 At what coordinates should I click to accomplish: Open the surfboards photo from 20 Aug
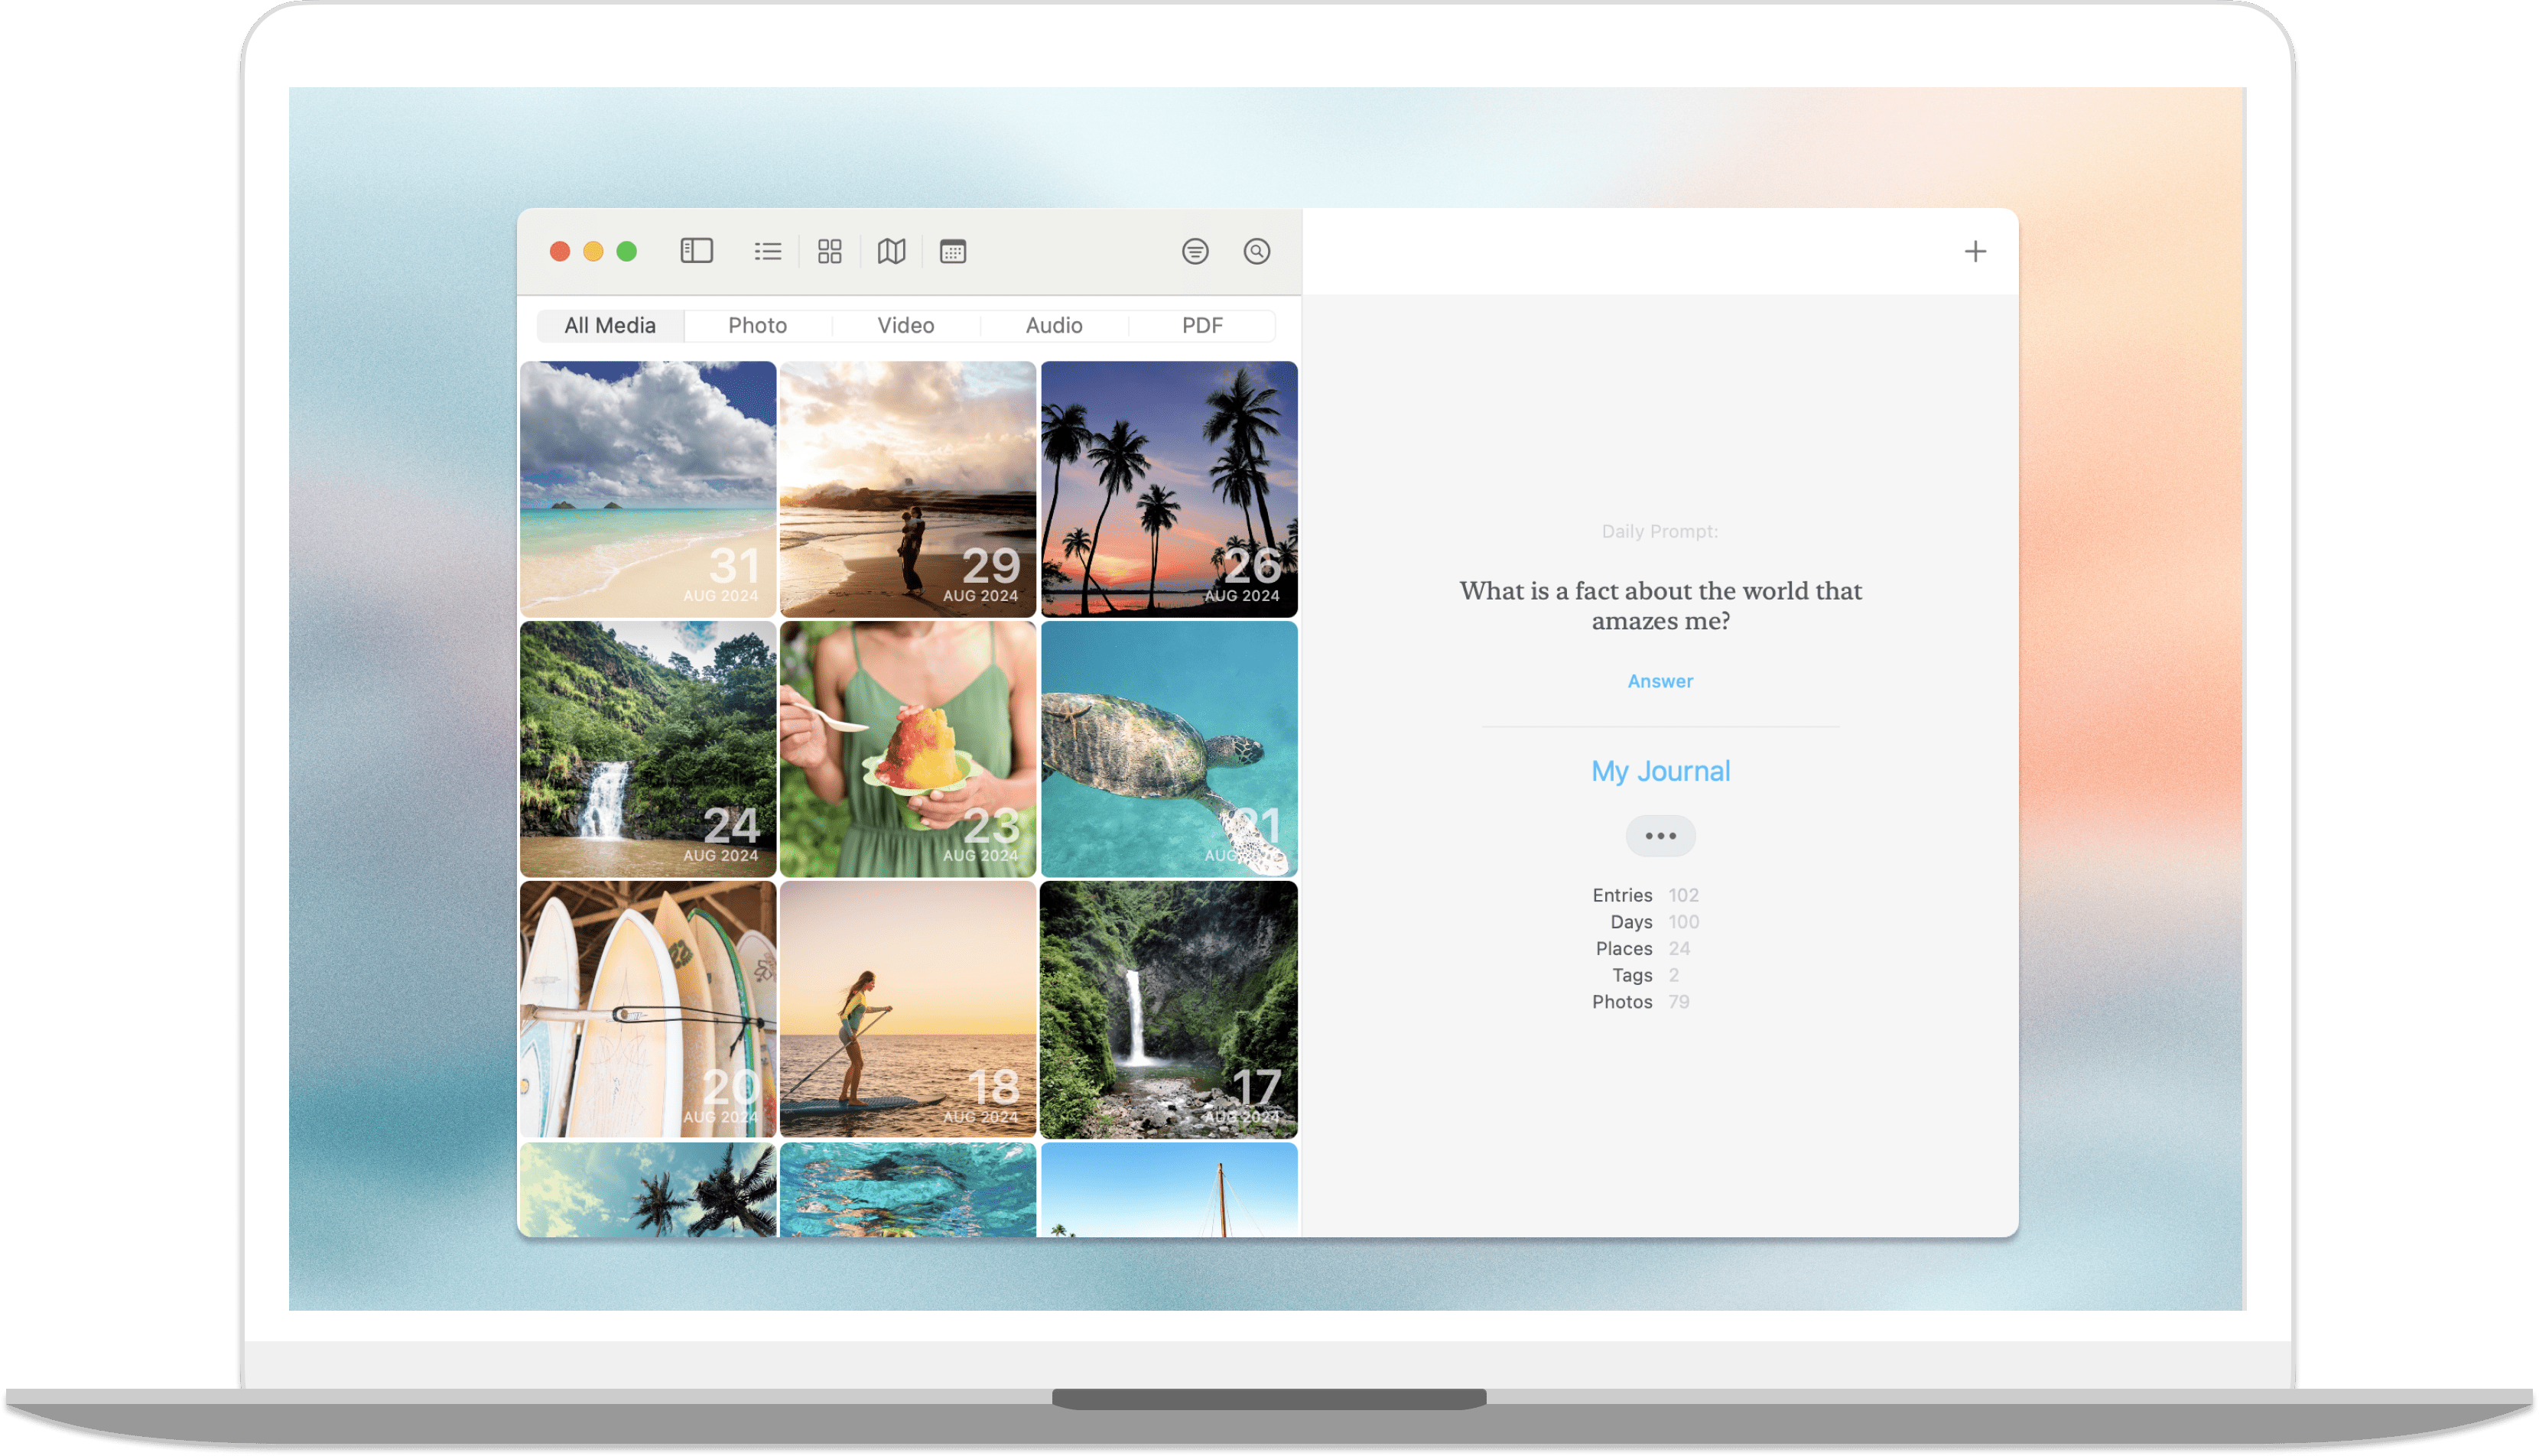647,1008
